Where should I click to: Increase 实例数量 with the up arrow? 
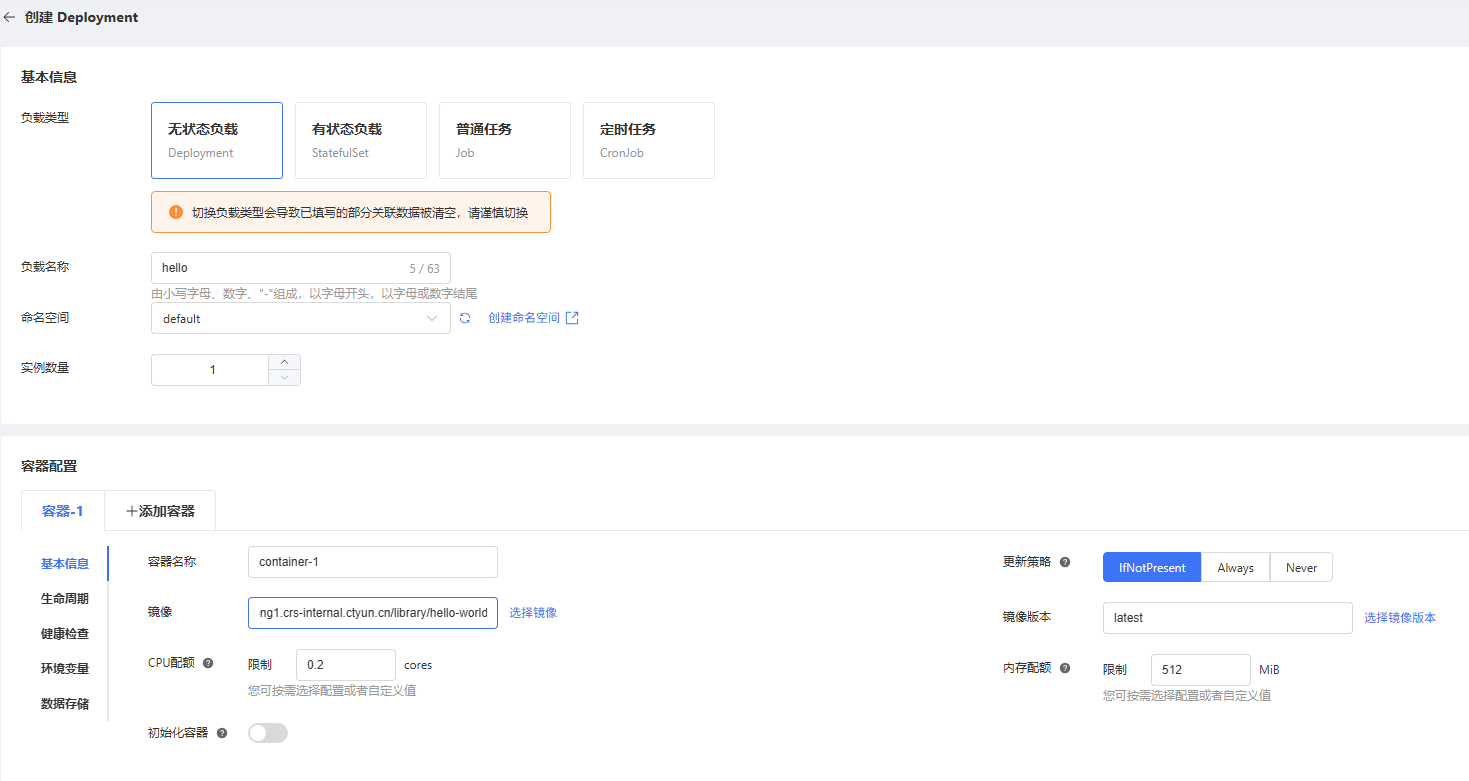pos(284,362)
